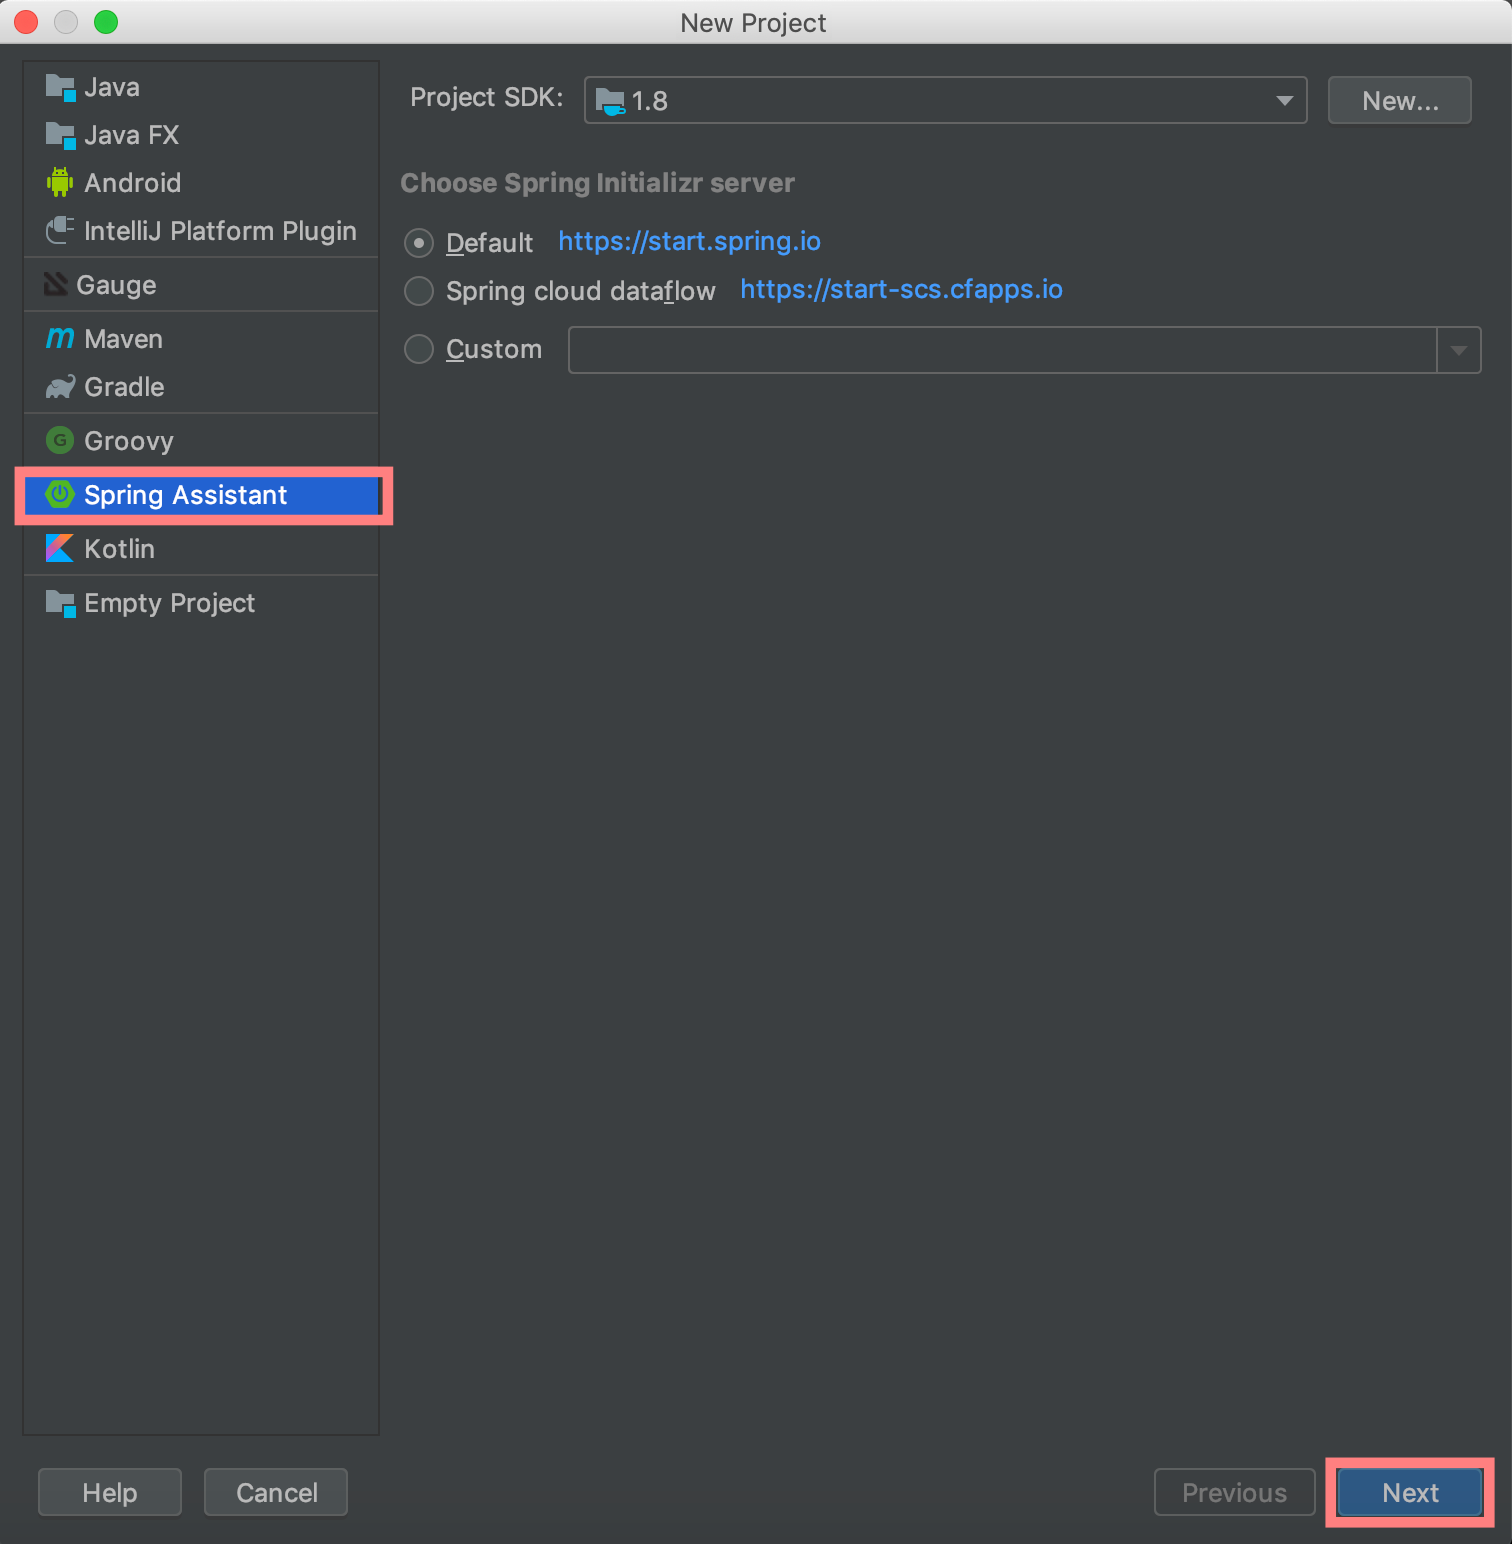
Task: Click the custom server URL text field
Action: pos(1002,350)
